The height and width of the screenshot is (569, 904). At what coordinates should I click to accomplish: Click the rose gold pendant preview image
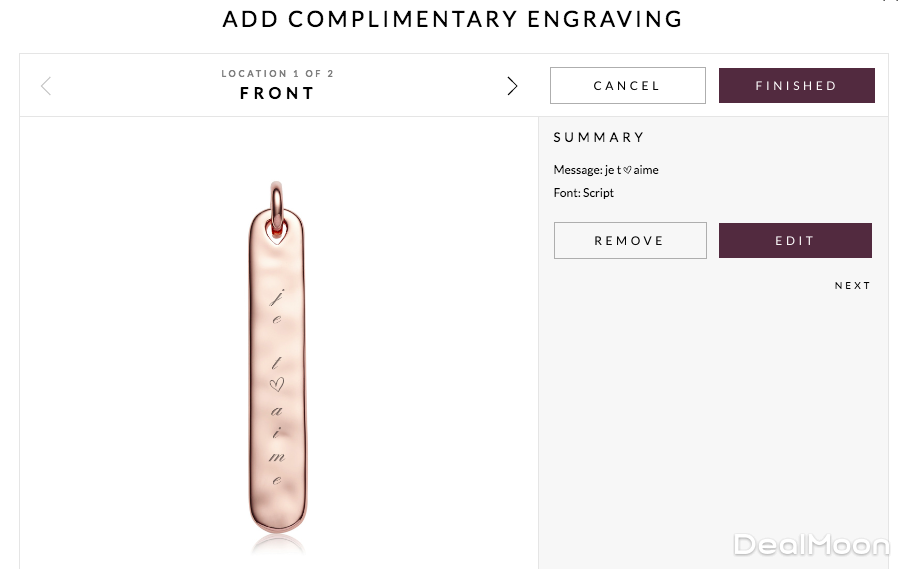pos(277,370)
